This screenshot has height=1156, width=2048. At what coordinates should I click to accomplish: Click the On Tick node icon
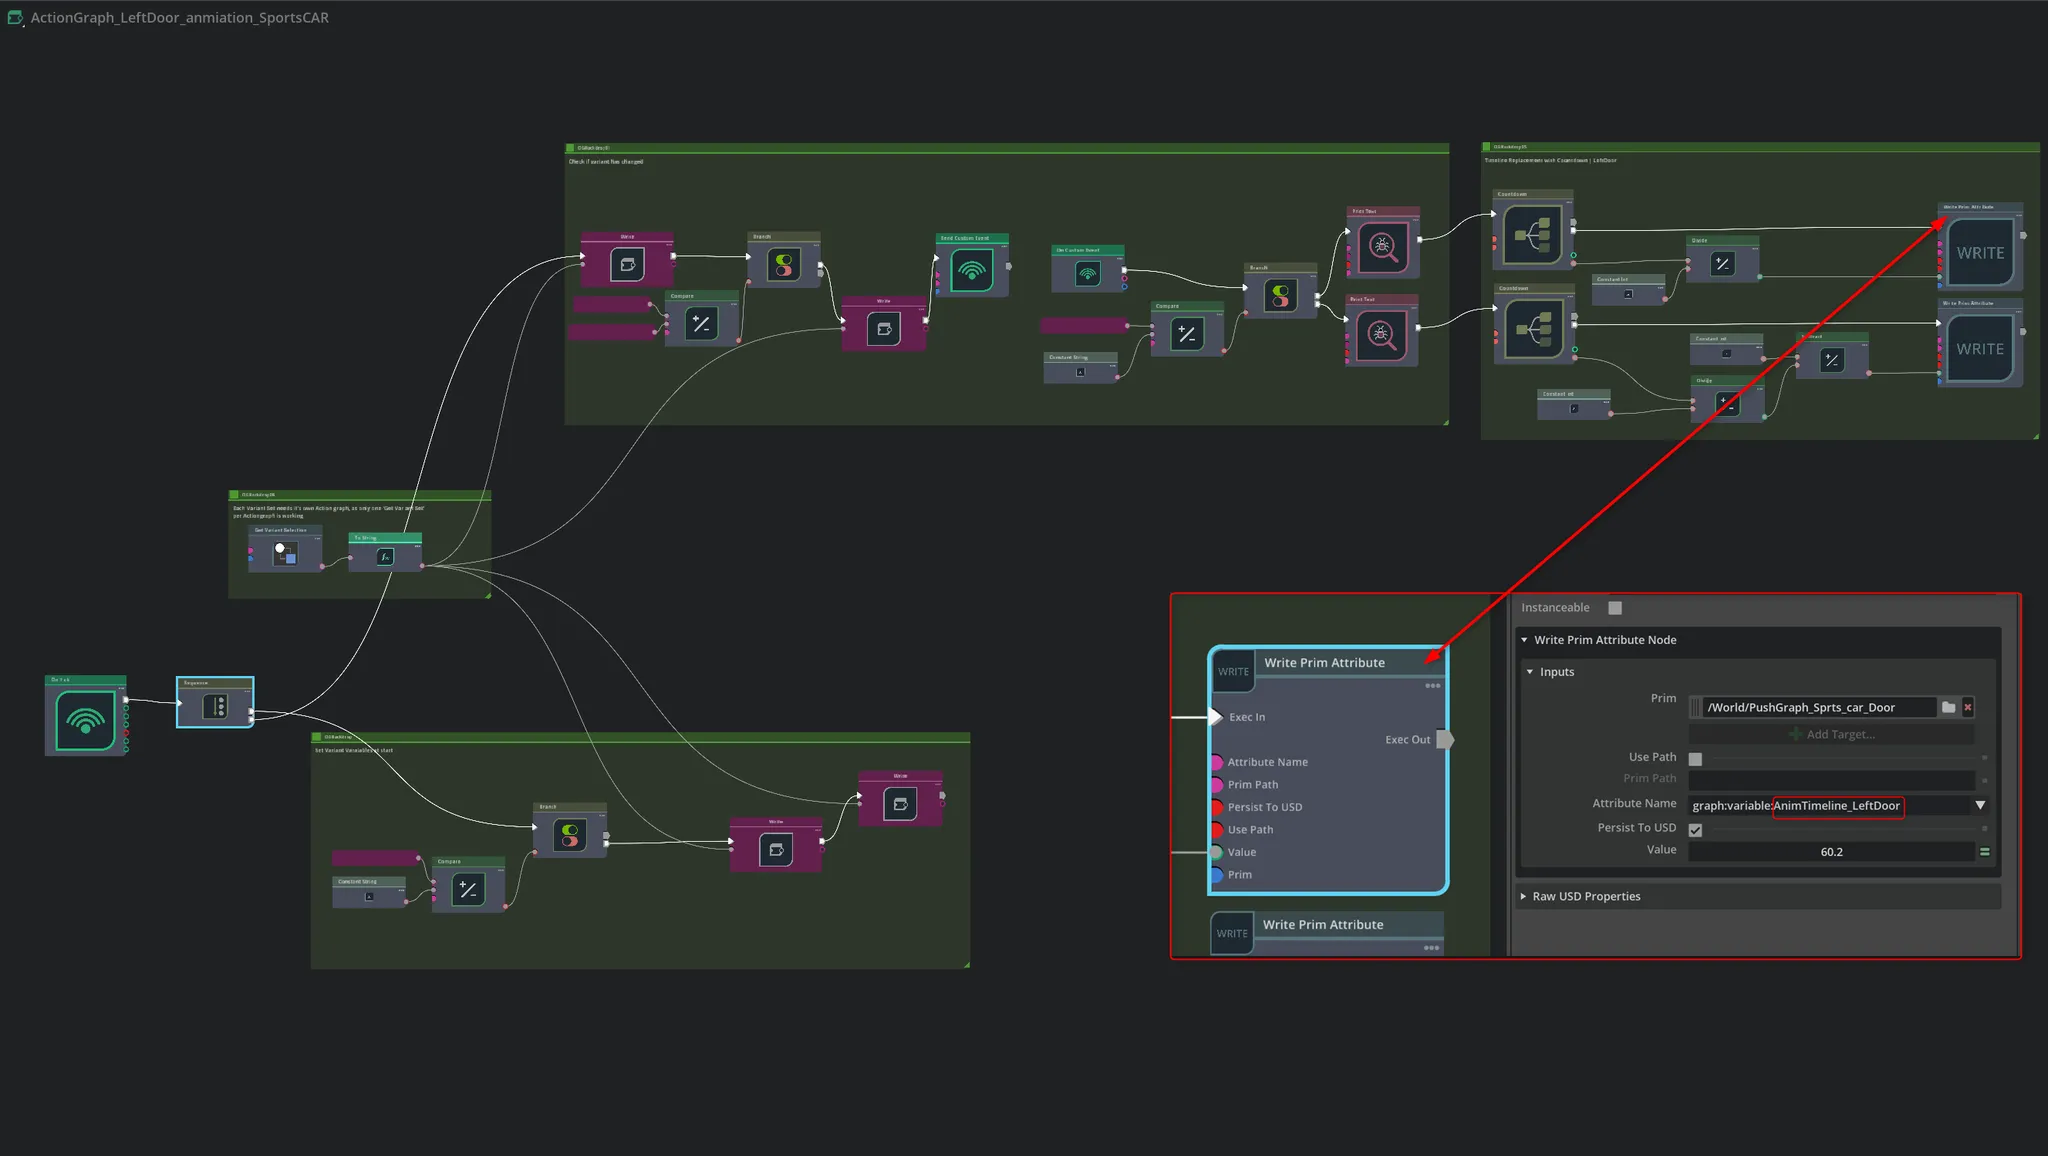[x=85, y=720]
